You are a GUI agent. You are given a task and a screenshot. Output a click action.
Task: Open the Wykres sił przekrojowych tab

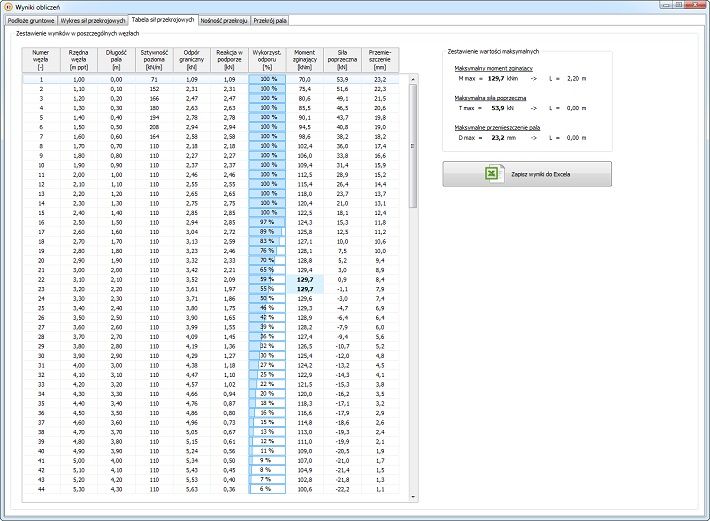93,21
